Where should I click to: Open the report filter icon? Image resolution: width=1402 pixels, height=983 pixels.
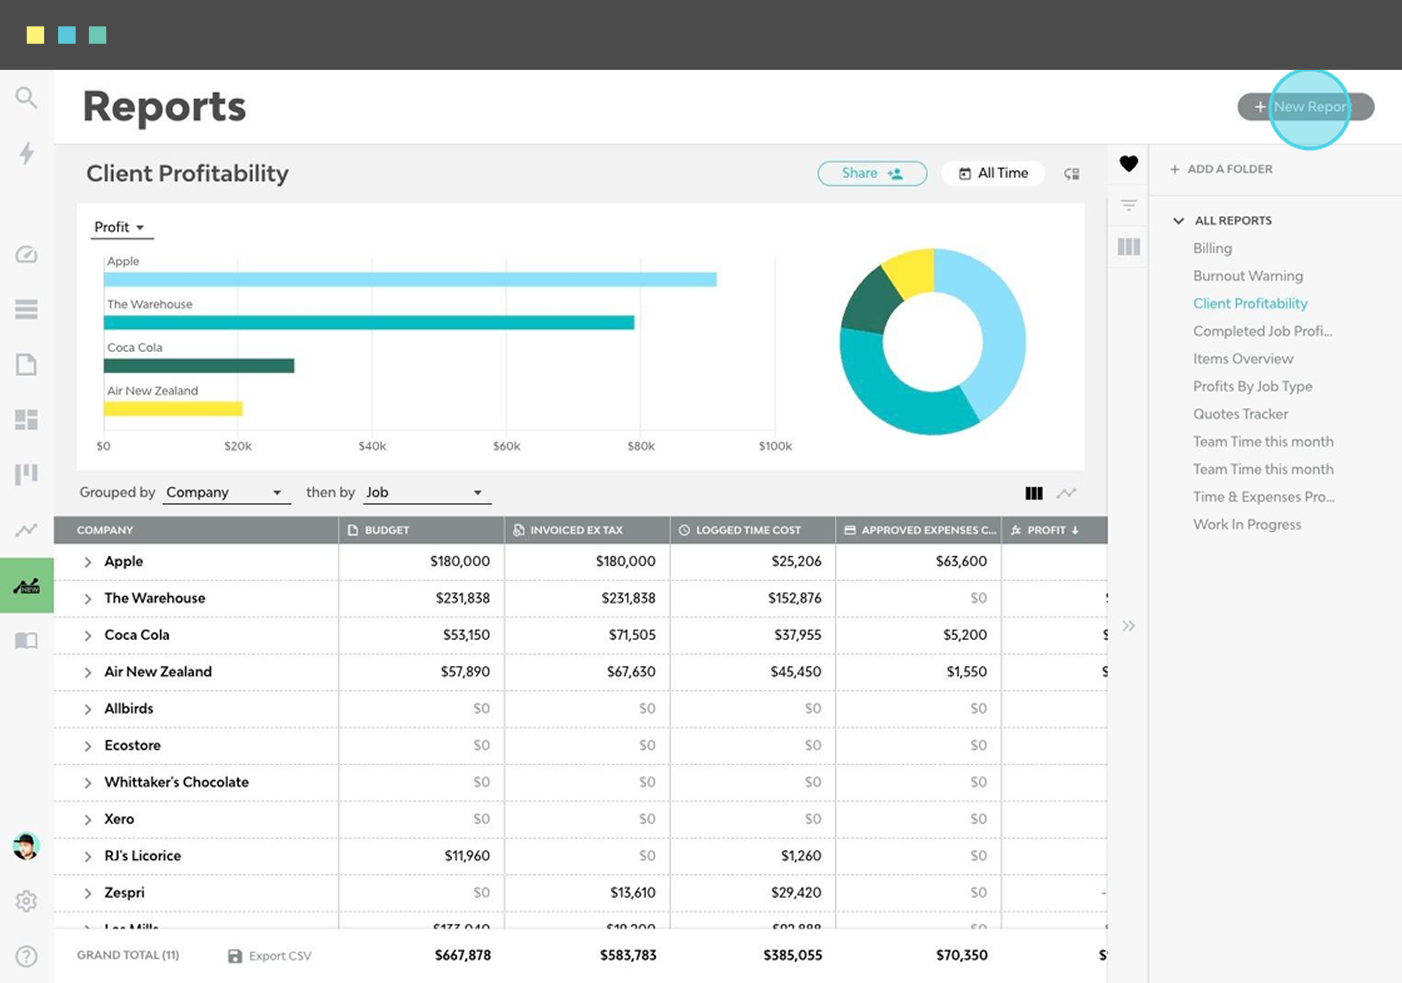click(x=1128, y=205)
